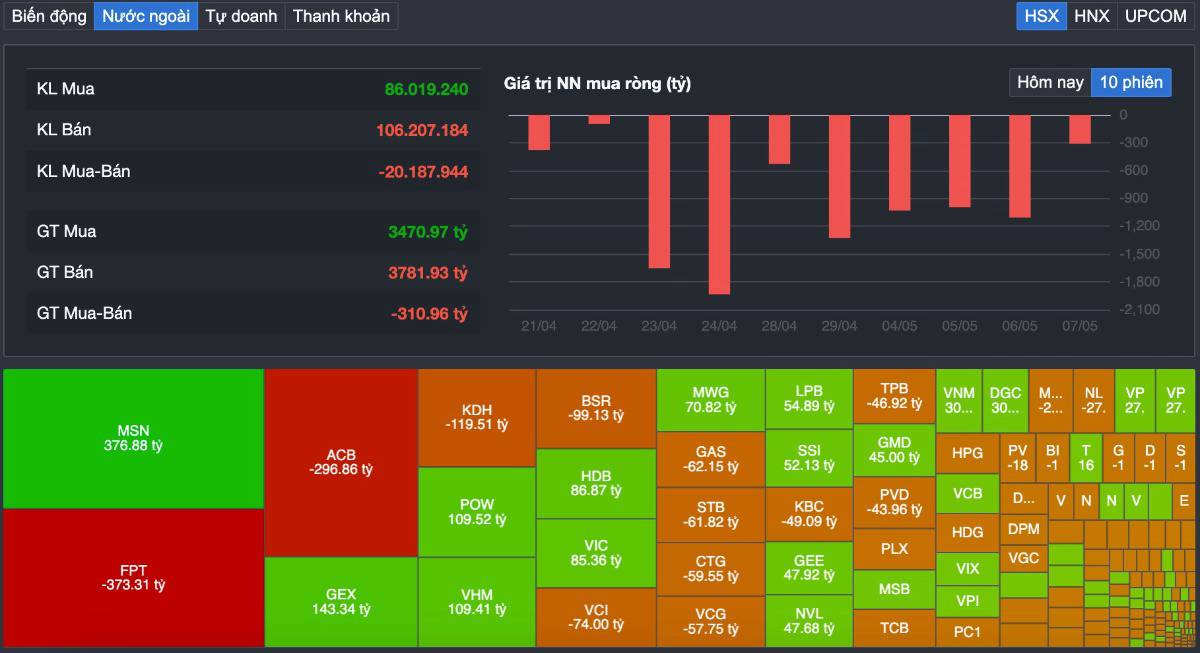Open the VGC tile
Screen dimensions: 1200x653
coord(1023,557)
